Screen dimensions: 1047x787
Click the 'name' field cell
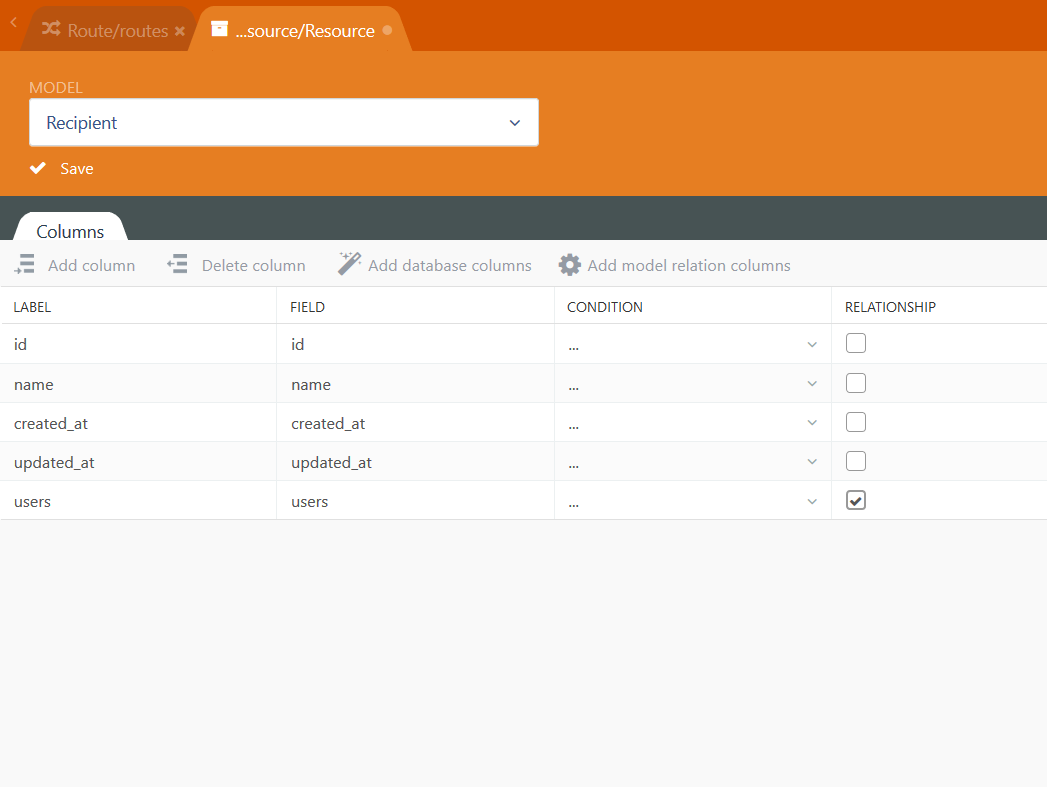(415, 384)
